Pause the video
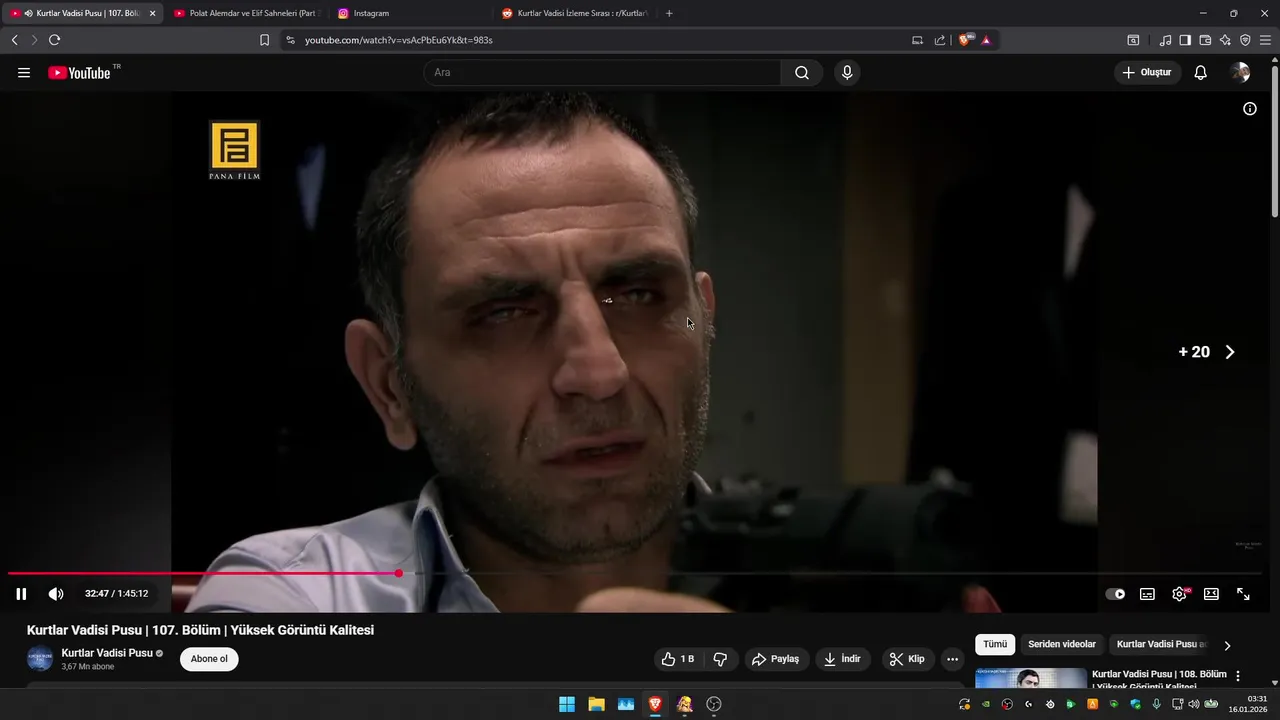Viewport: 1280px width, 720px height. coord(21,594)
